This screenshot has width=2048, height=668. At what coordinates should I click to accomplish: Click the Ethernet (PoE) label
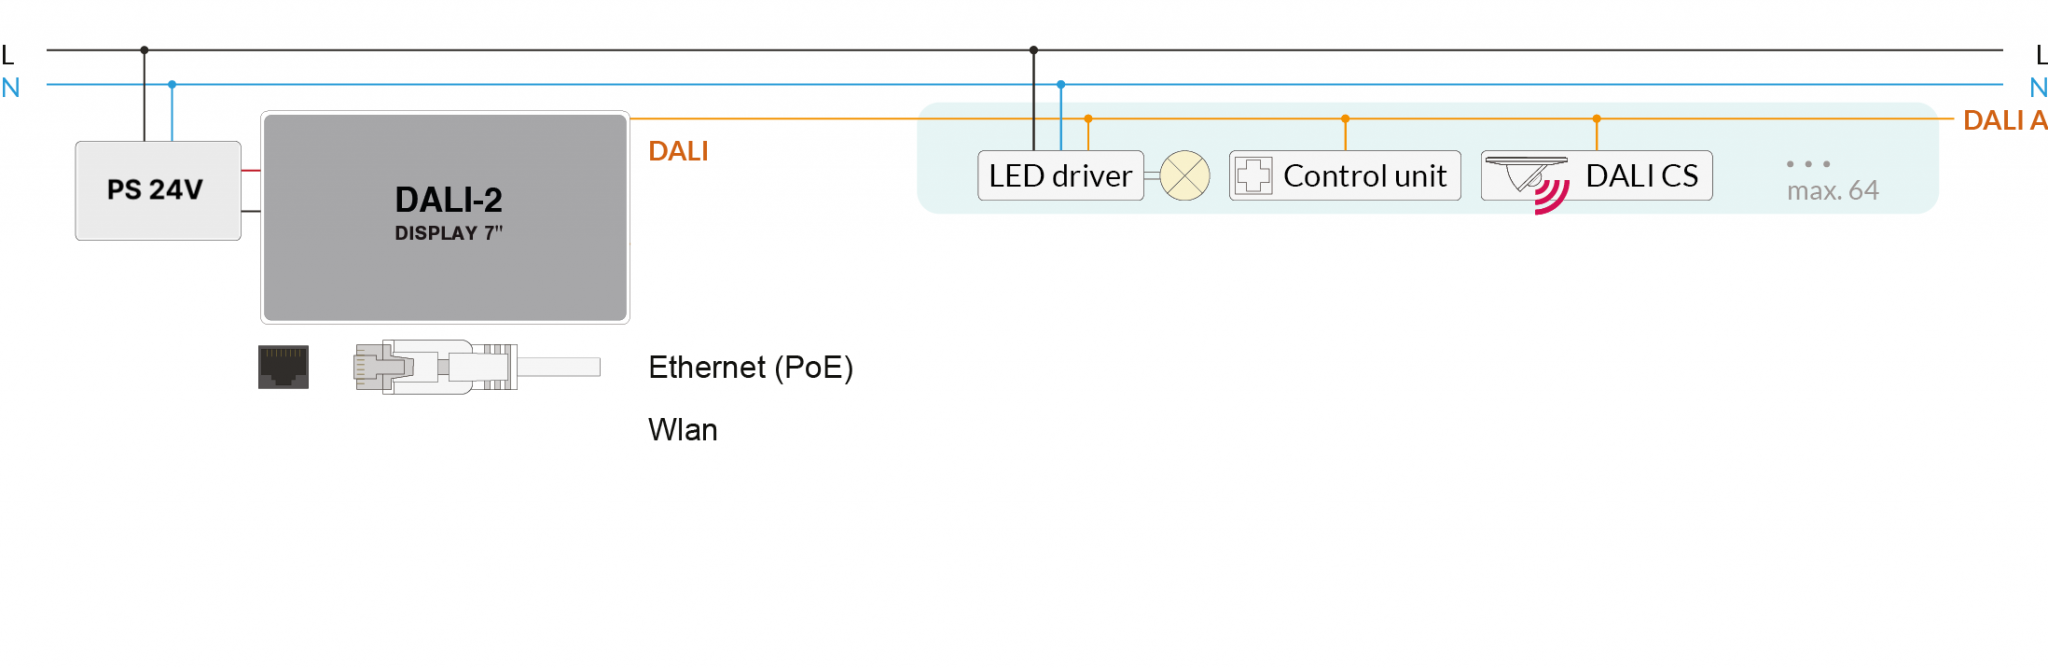[x=751, y=368]
